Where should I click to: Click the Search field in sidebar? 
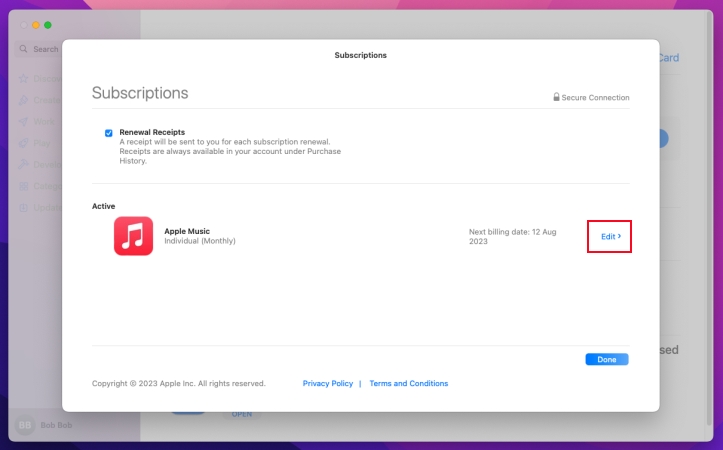tap(40, 48)
